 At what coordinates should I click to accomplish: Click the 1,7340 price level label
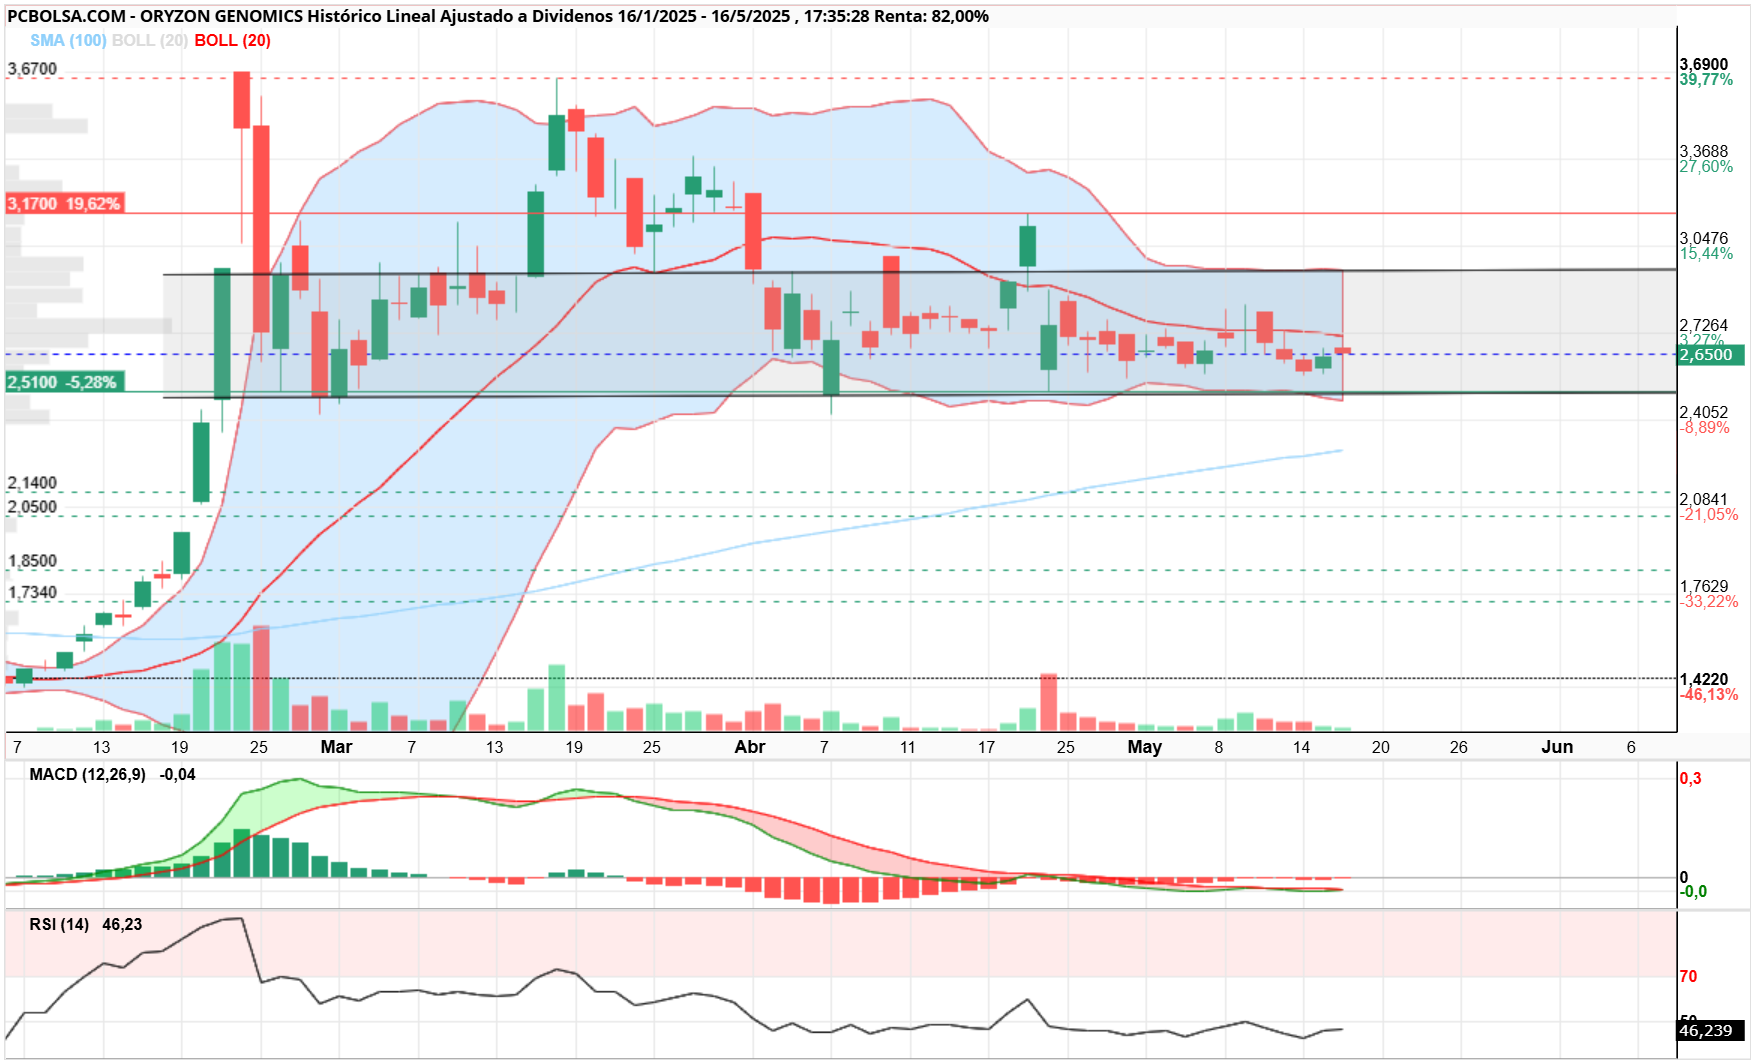pos(32,592)
